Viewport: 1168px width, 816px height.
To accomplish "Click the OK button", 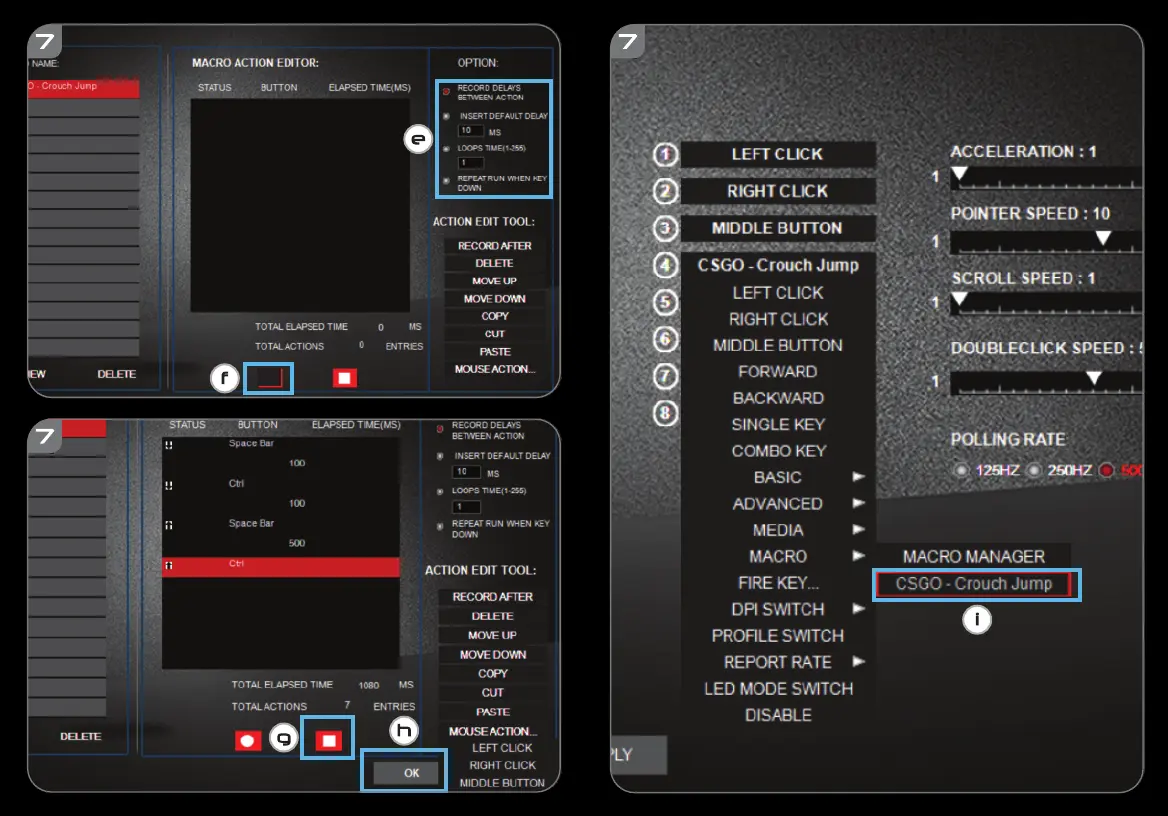I will tap(411, 773).
